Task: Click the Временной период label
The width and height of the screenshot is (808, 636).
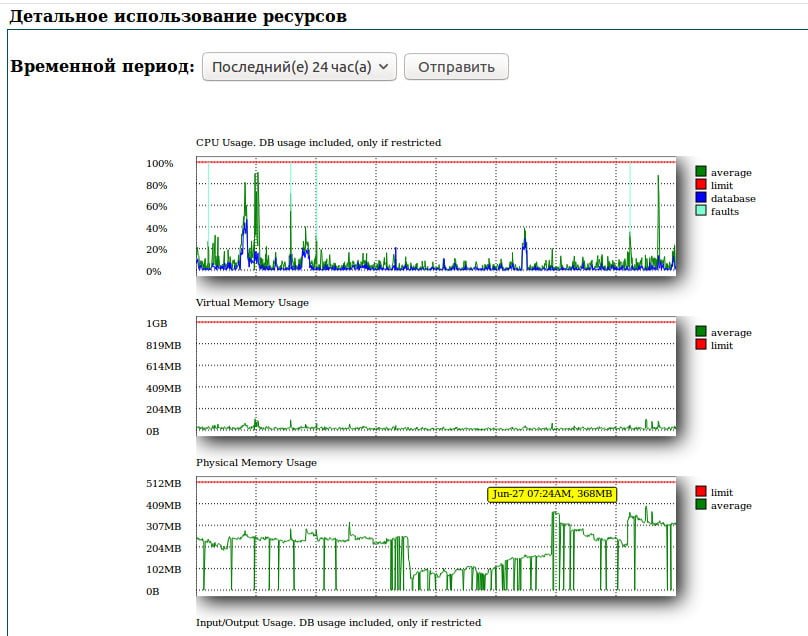Action: [103, 66]
